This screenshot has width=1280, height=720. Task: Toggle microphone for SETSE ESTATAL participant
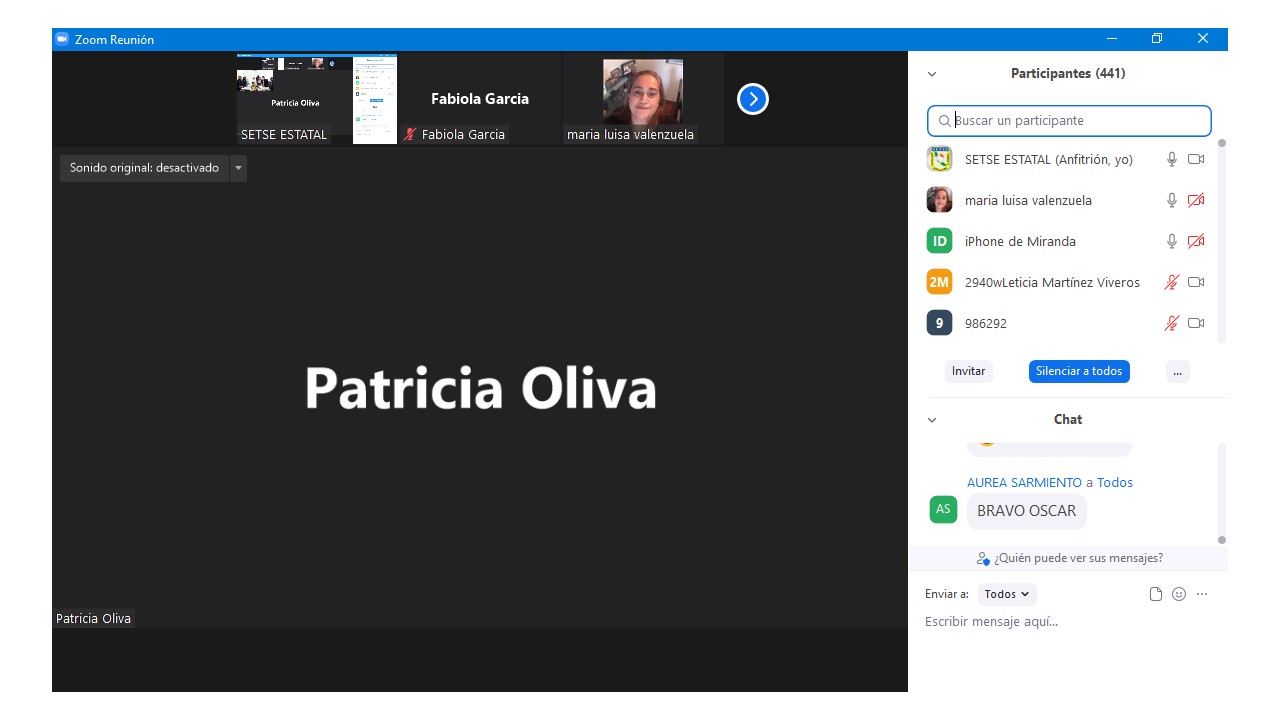pos(1172,159)
